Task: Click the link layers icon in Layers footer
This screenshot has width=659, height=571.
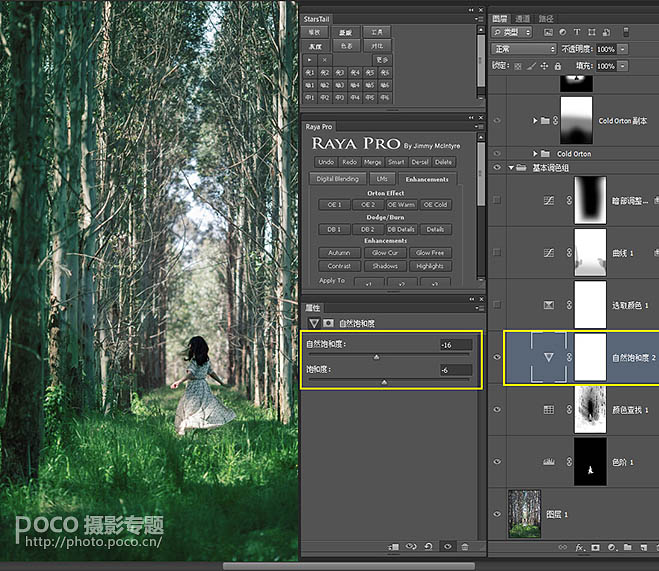Action: pos(562,547)
